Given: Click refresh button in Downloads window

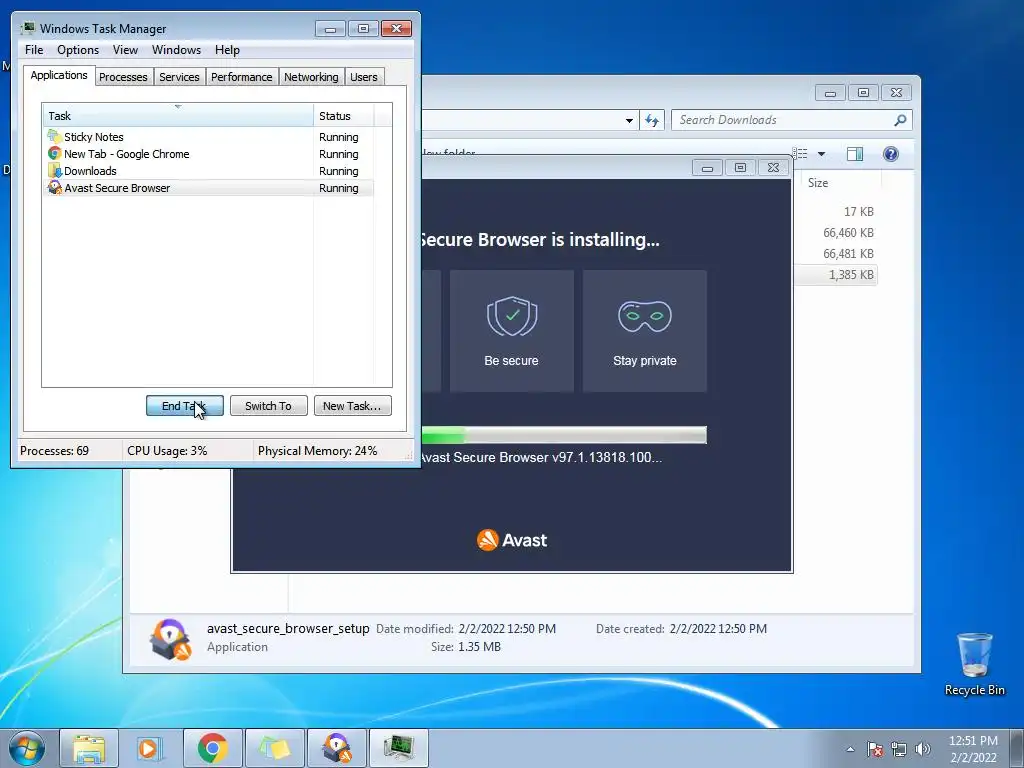Looking at the screenshot, I should coord(652,120).
